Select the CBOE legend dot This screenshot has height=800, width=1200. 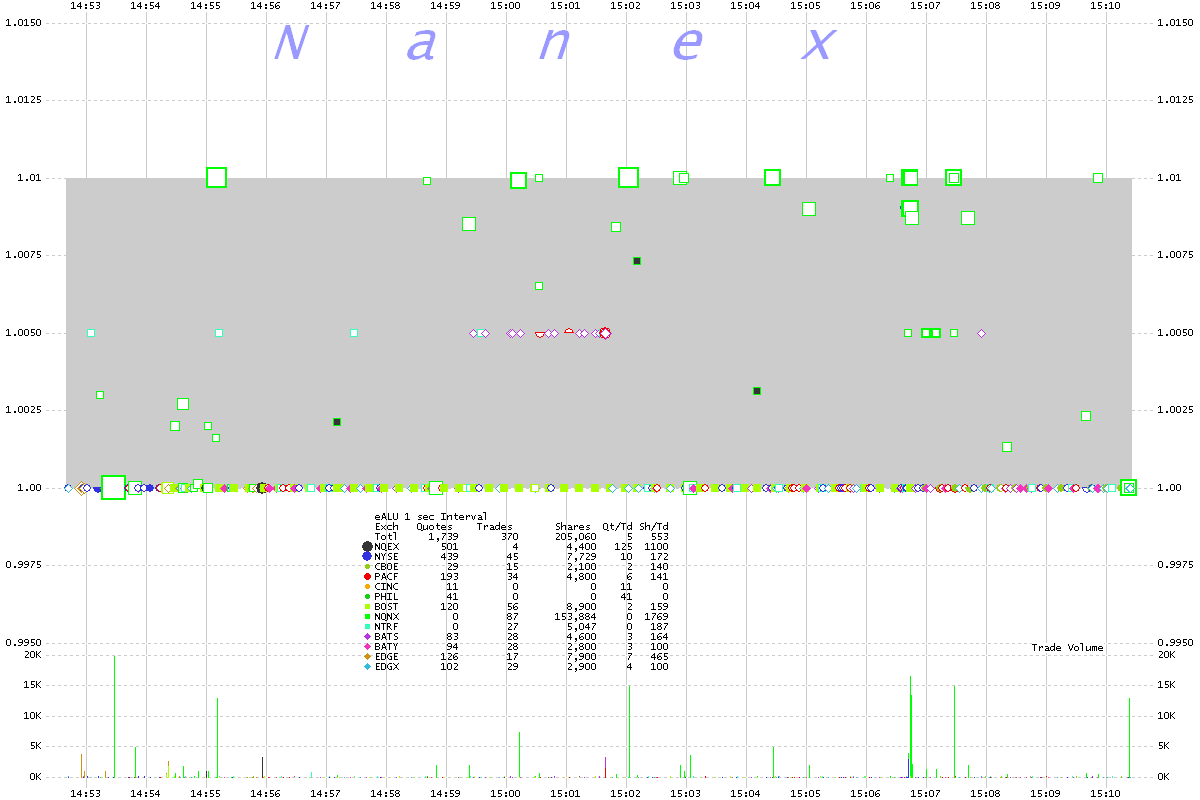point(367,566)
